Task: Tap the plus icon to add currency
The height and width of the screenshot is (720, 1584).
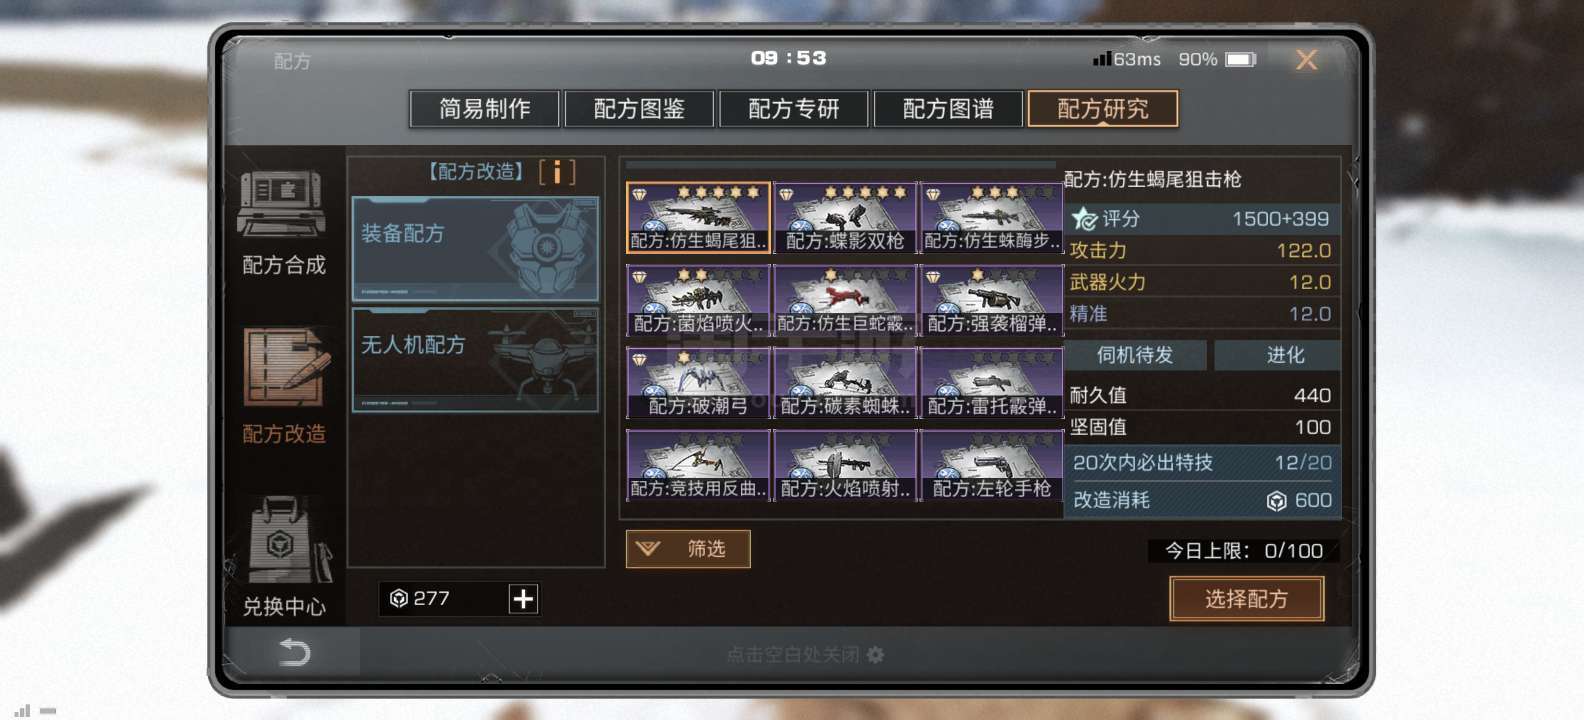Action: 523,599
